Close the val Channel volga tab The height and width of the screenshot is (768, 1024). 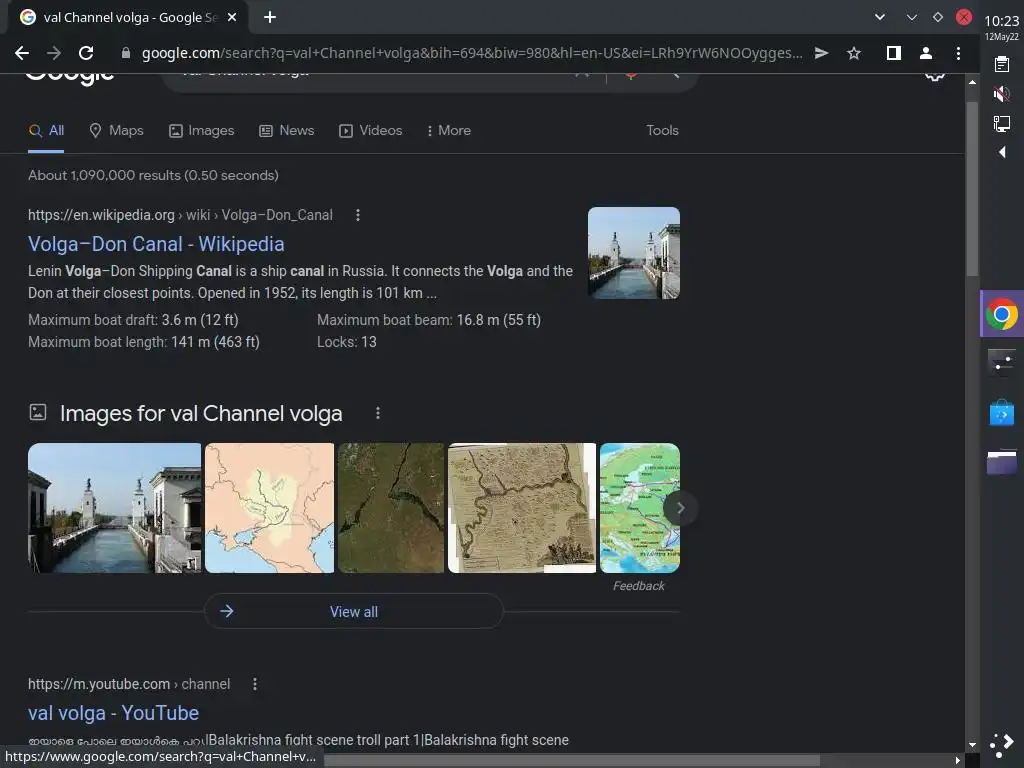click(232, 18)
